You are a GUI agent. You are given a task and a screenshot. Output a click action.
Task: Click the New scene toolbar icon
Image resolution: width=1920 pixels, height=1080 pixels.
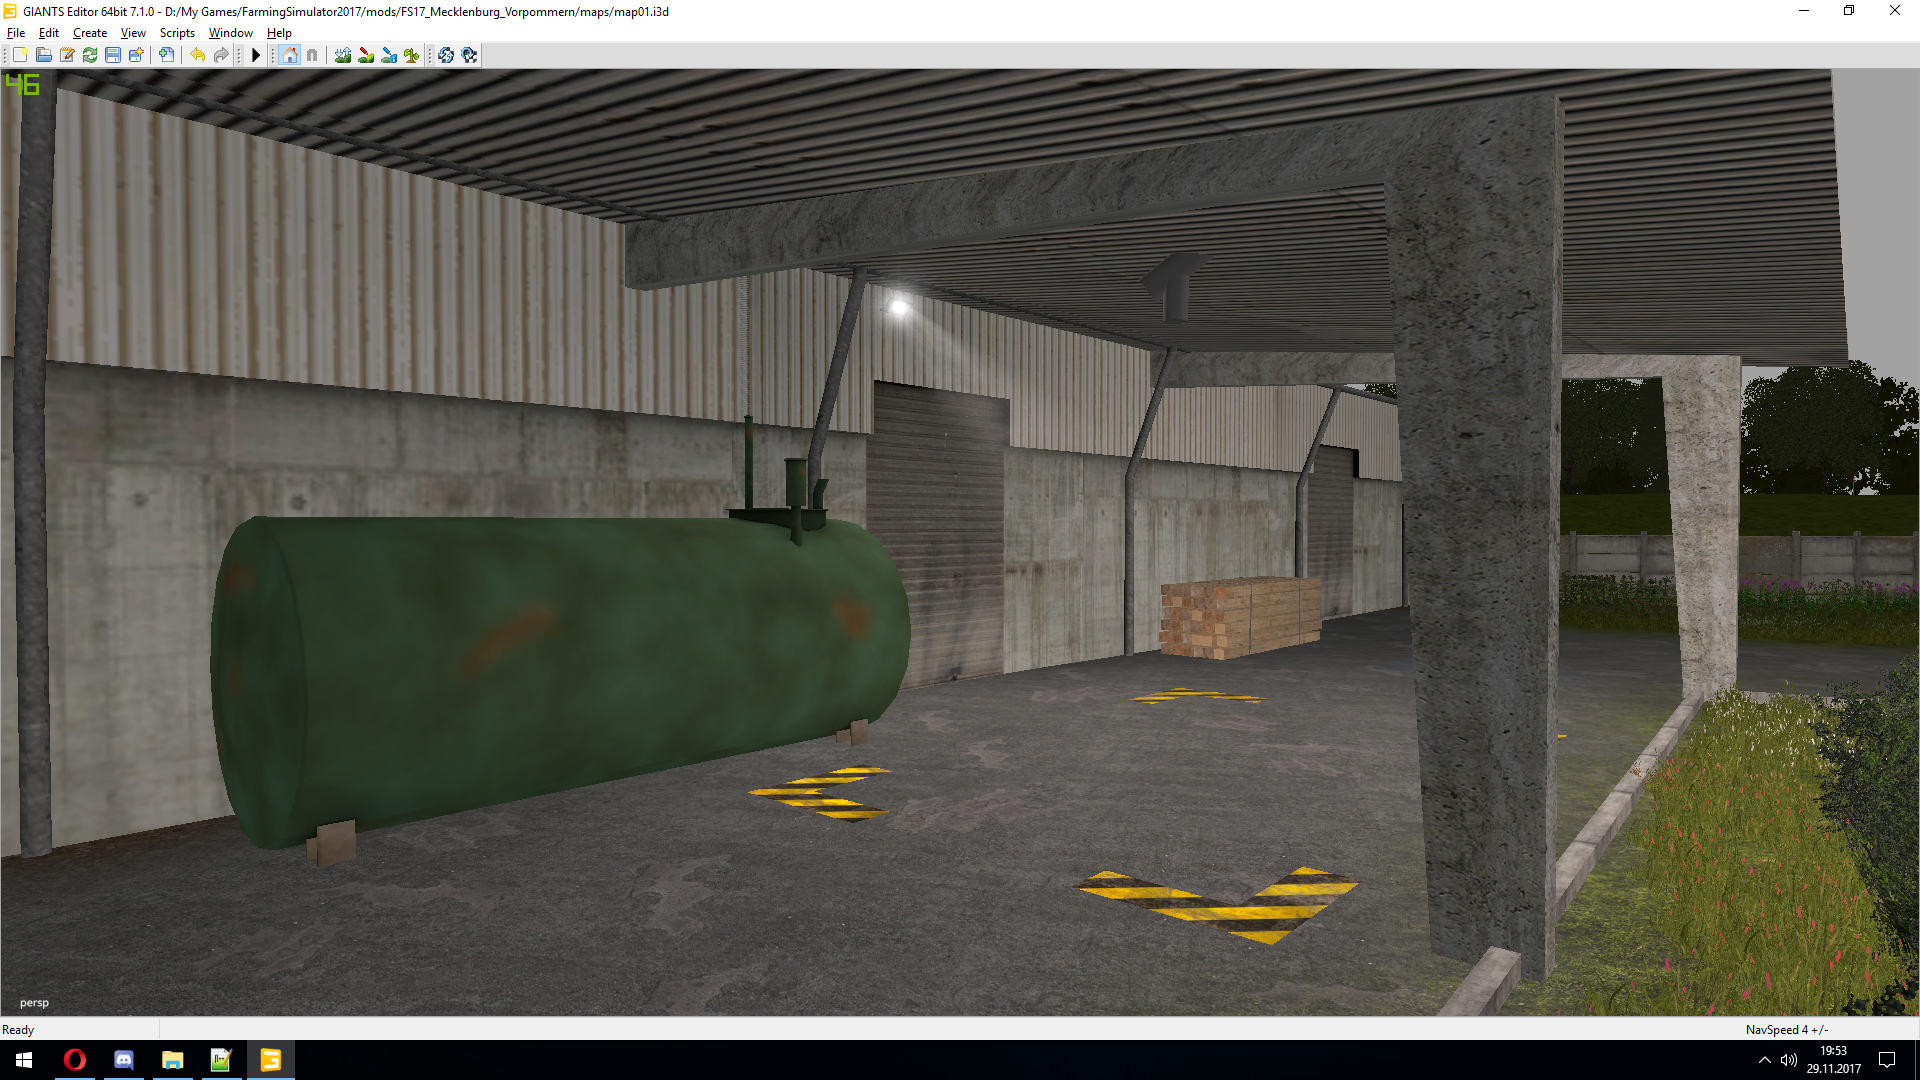(20, 55)
